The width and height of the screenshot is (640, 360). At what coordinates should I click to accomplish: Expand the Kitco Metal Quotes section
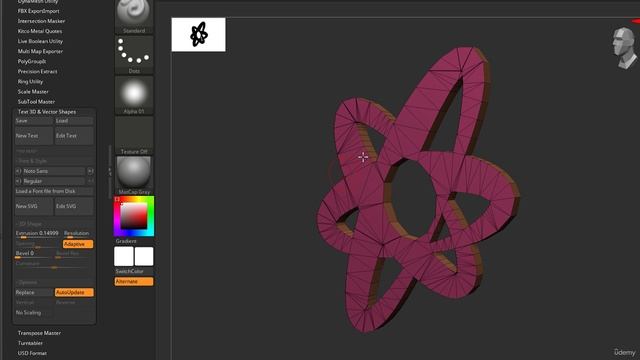click(x=40, y=31)
